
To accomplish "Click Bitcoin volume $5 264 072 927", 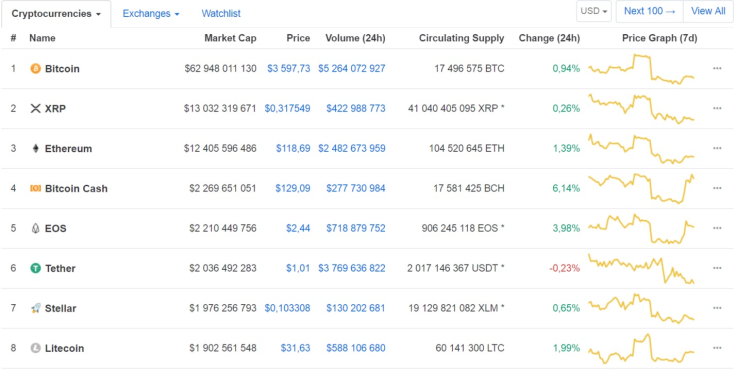I will click(x=352, y=69).
